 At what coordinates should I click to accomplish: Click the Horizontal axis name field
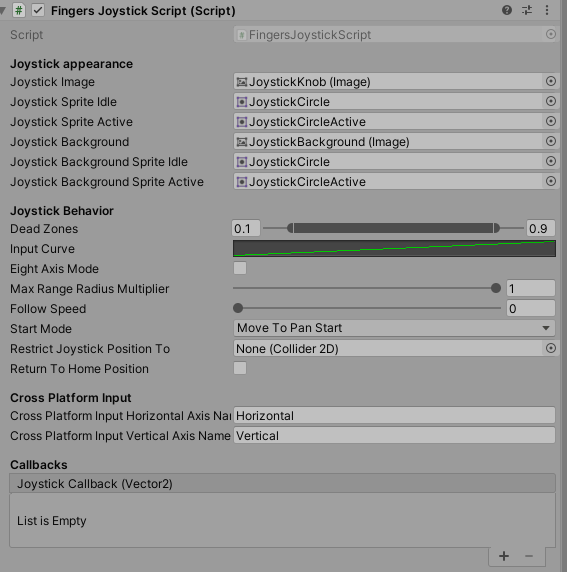(394, 416)
